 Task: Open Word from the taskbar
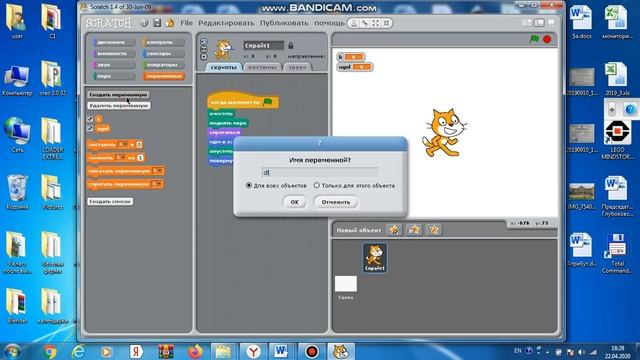click(281, 351)
